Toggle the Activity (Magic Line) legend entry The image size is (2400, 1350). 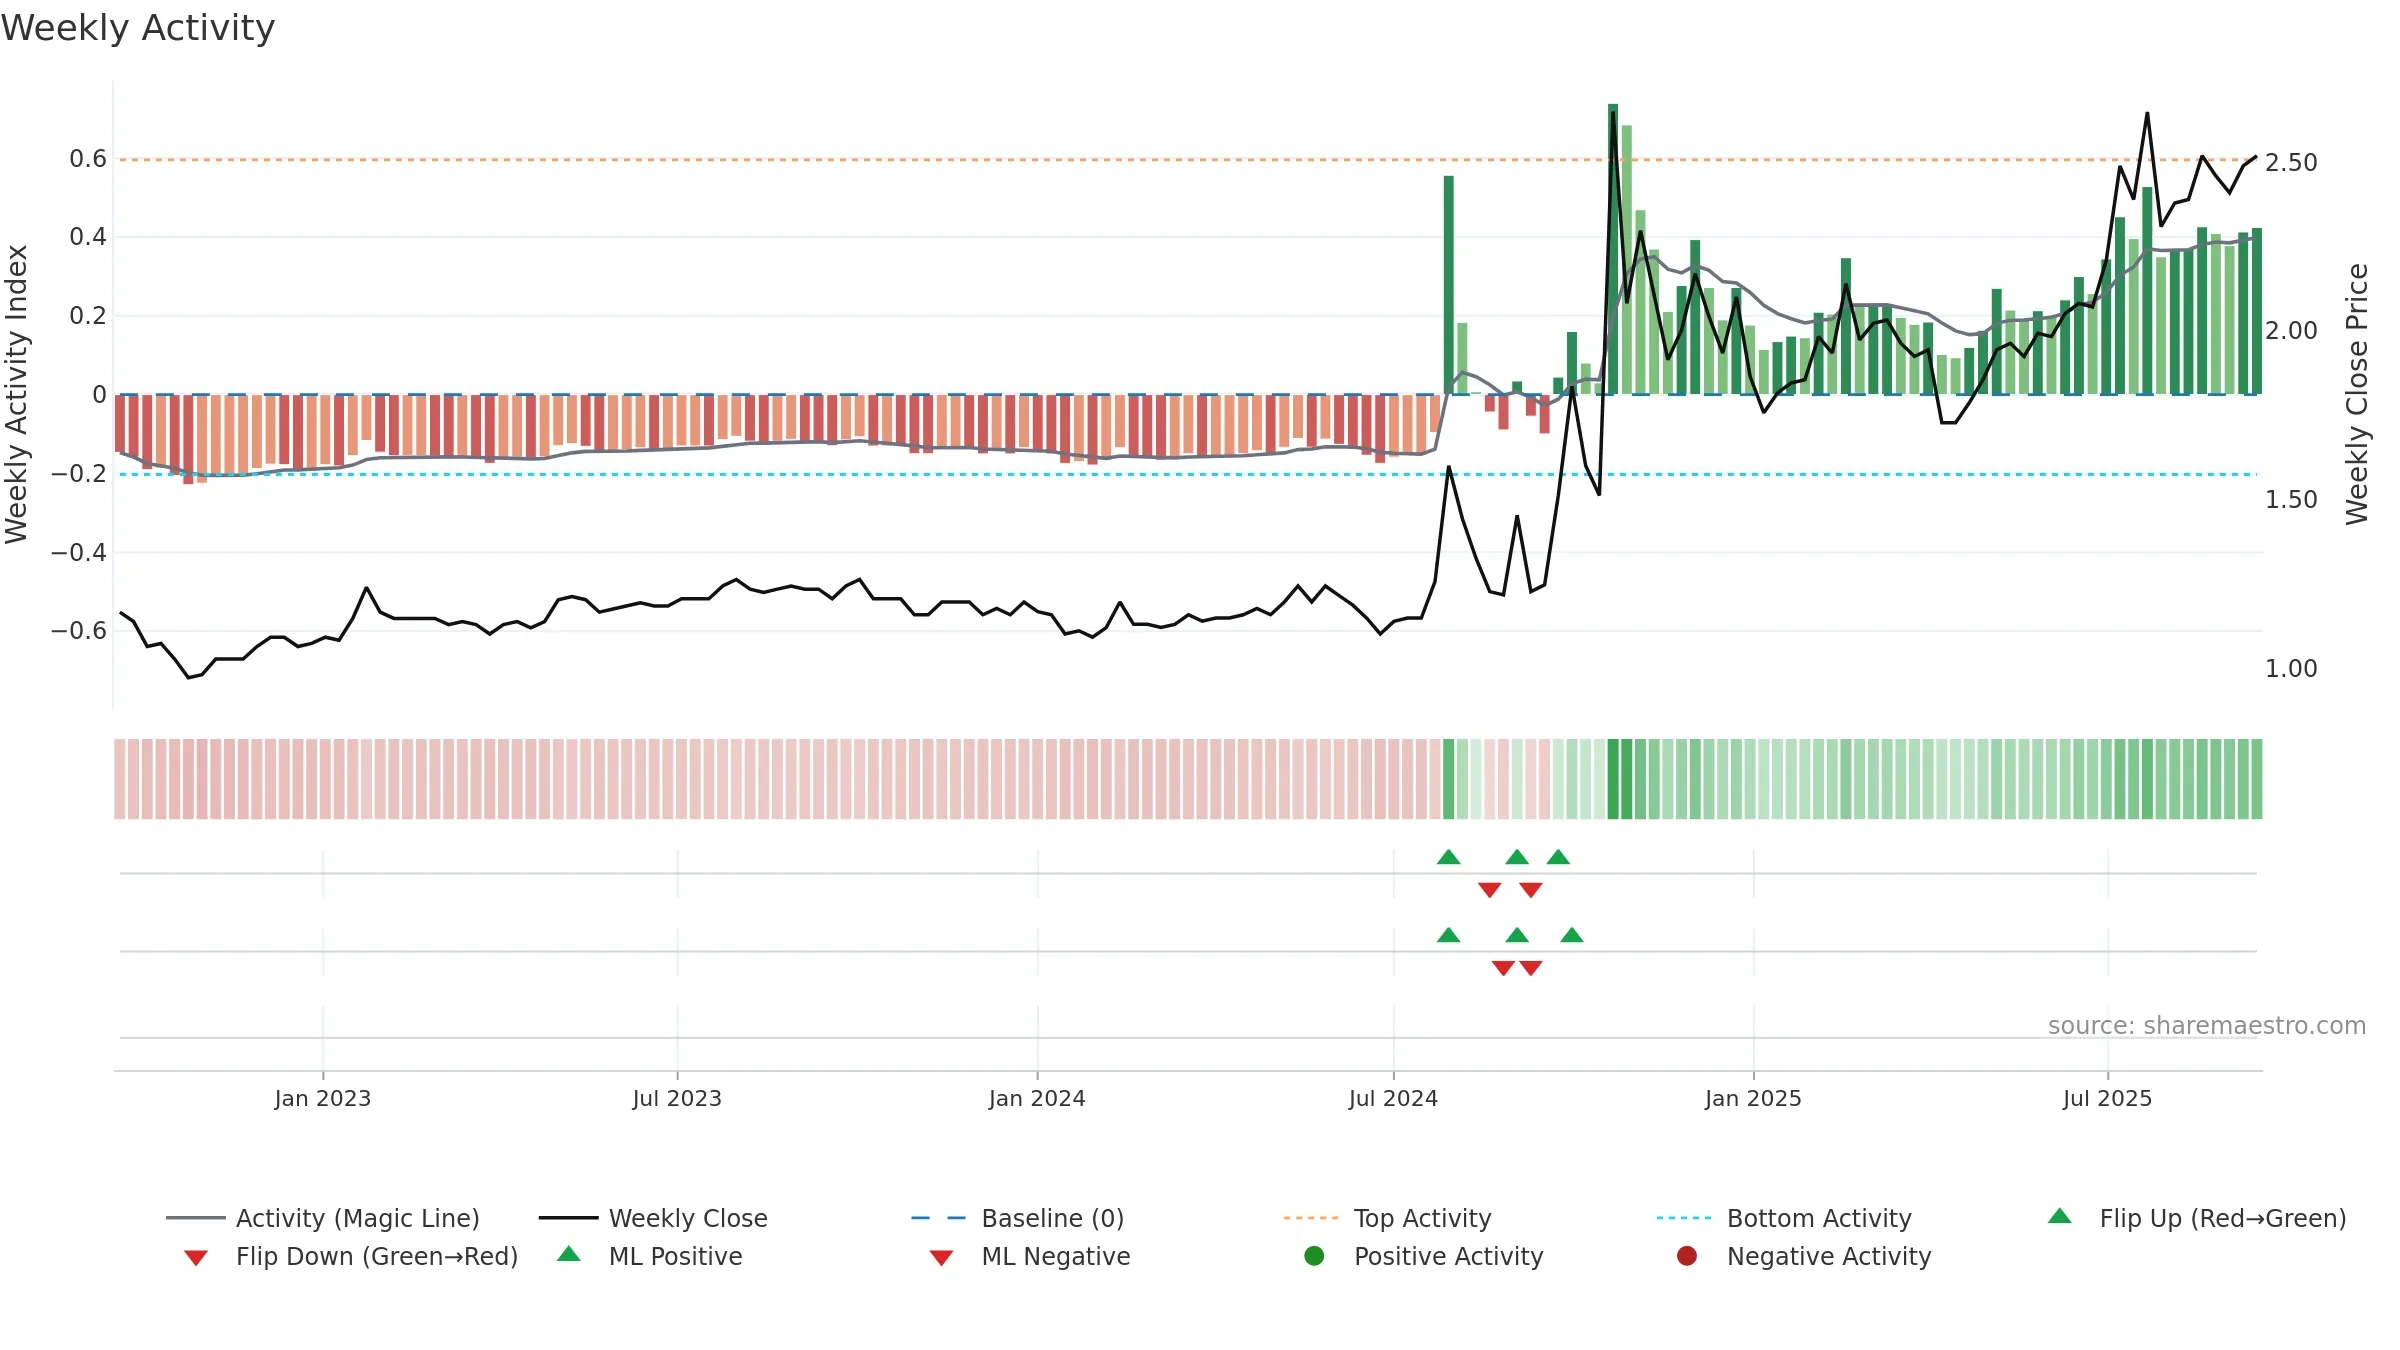pyautogui.click(x=323, y=1218)
